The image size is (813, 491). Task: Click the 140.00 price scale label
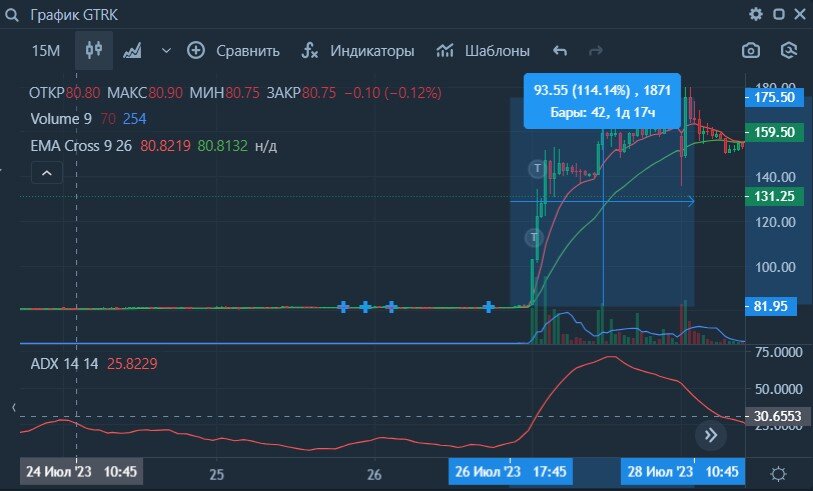pyautogui.click(x=775, y=177)
